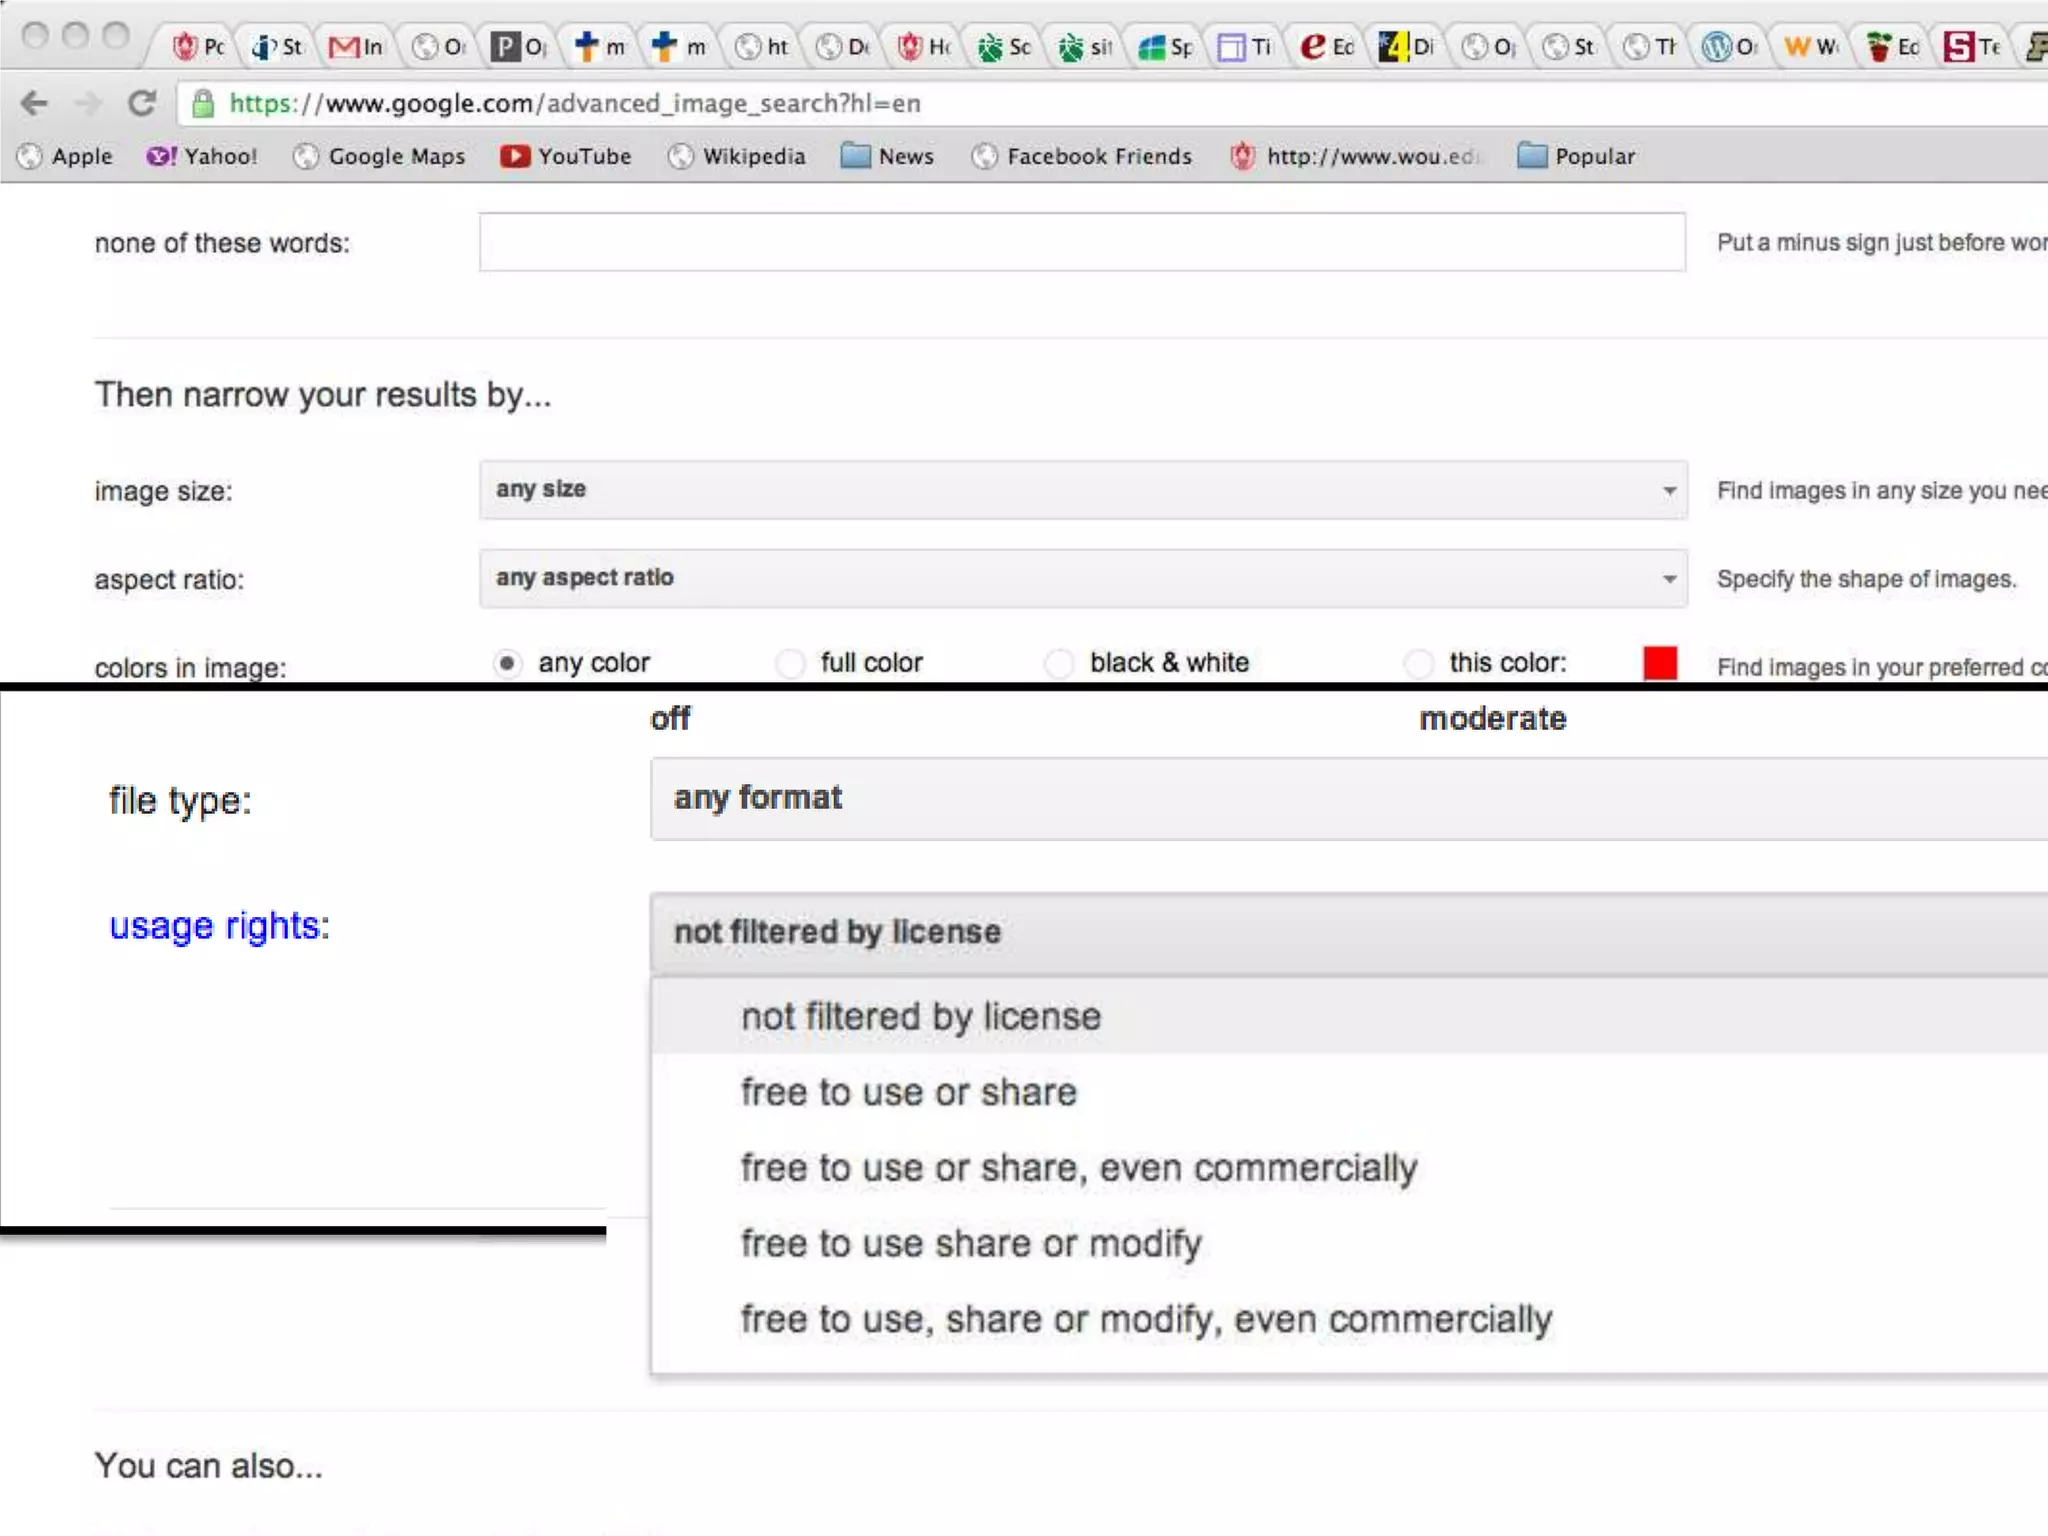
Task: Open the YouTube bookmark icon
Action: 515,156
